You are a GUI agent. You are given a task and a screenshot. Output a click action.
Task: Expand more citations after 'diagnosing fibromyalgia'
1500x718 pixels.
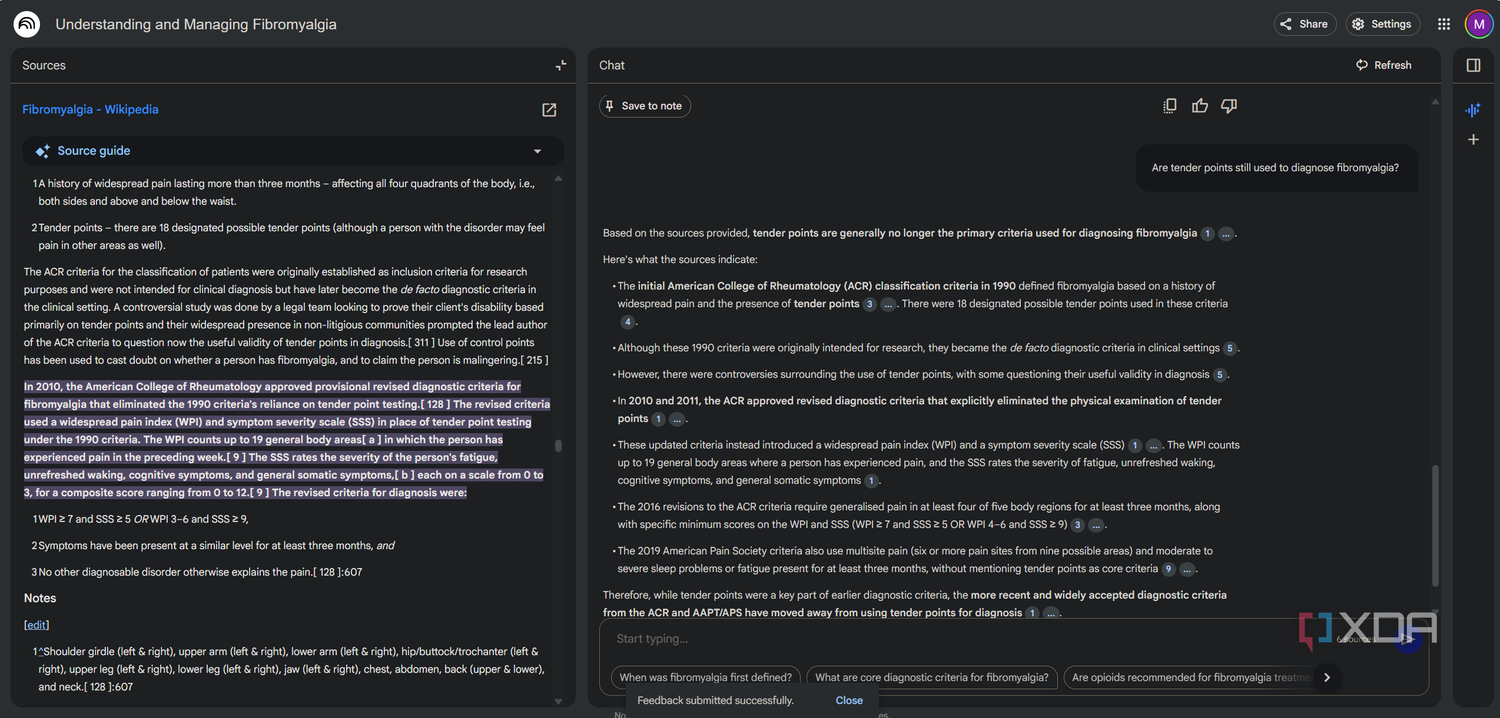click(x=1226, y=234)
